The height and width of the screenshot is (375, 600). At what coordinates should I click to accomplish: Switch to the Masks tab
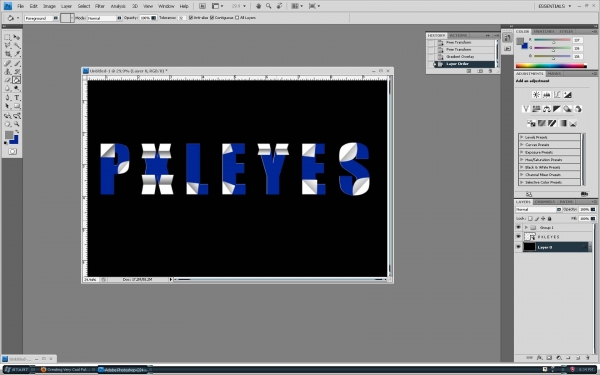pyautogui.click(x=554, y=73)
